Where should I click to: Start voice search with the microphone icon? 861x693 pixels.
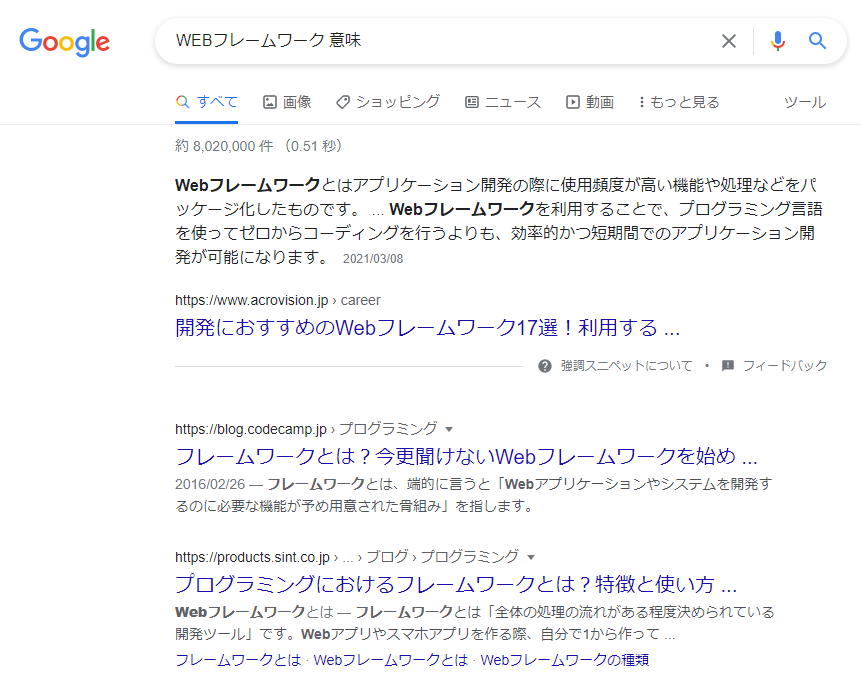click(778, 41)
